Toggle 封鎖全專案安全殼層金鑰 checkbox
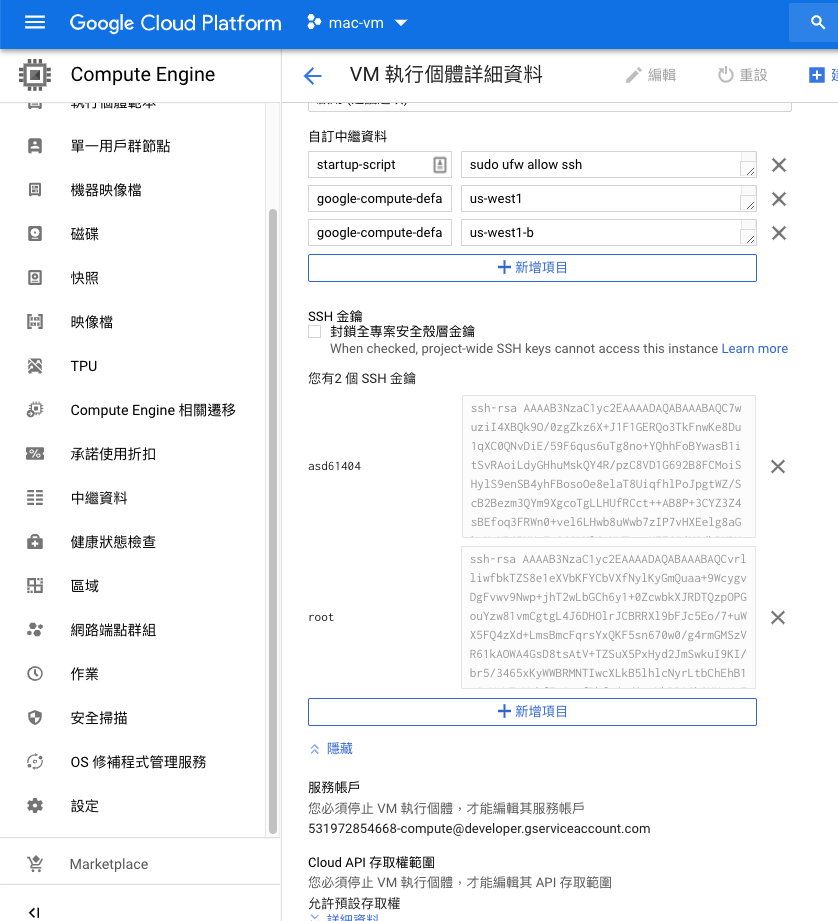Screen dimensions: 838x921 (x=315, y=332)
